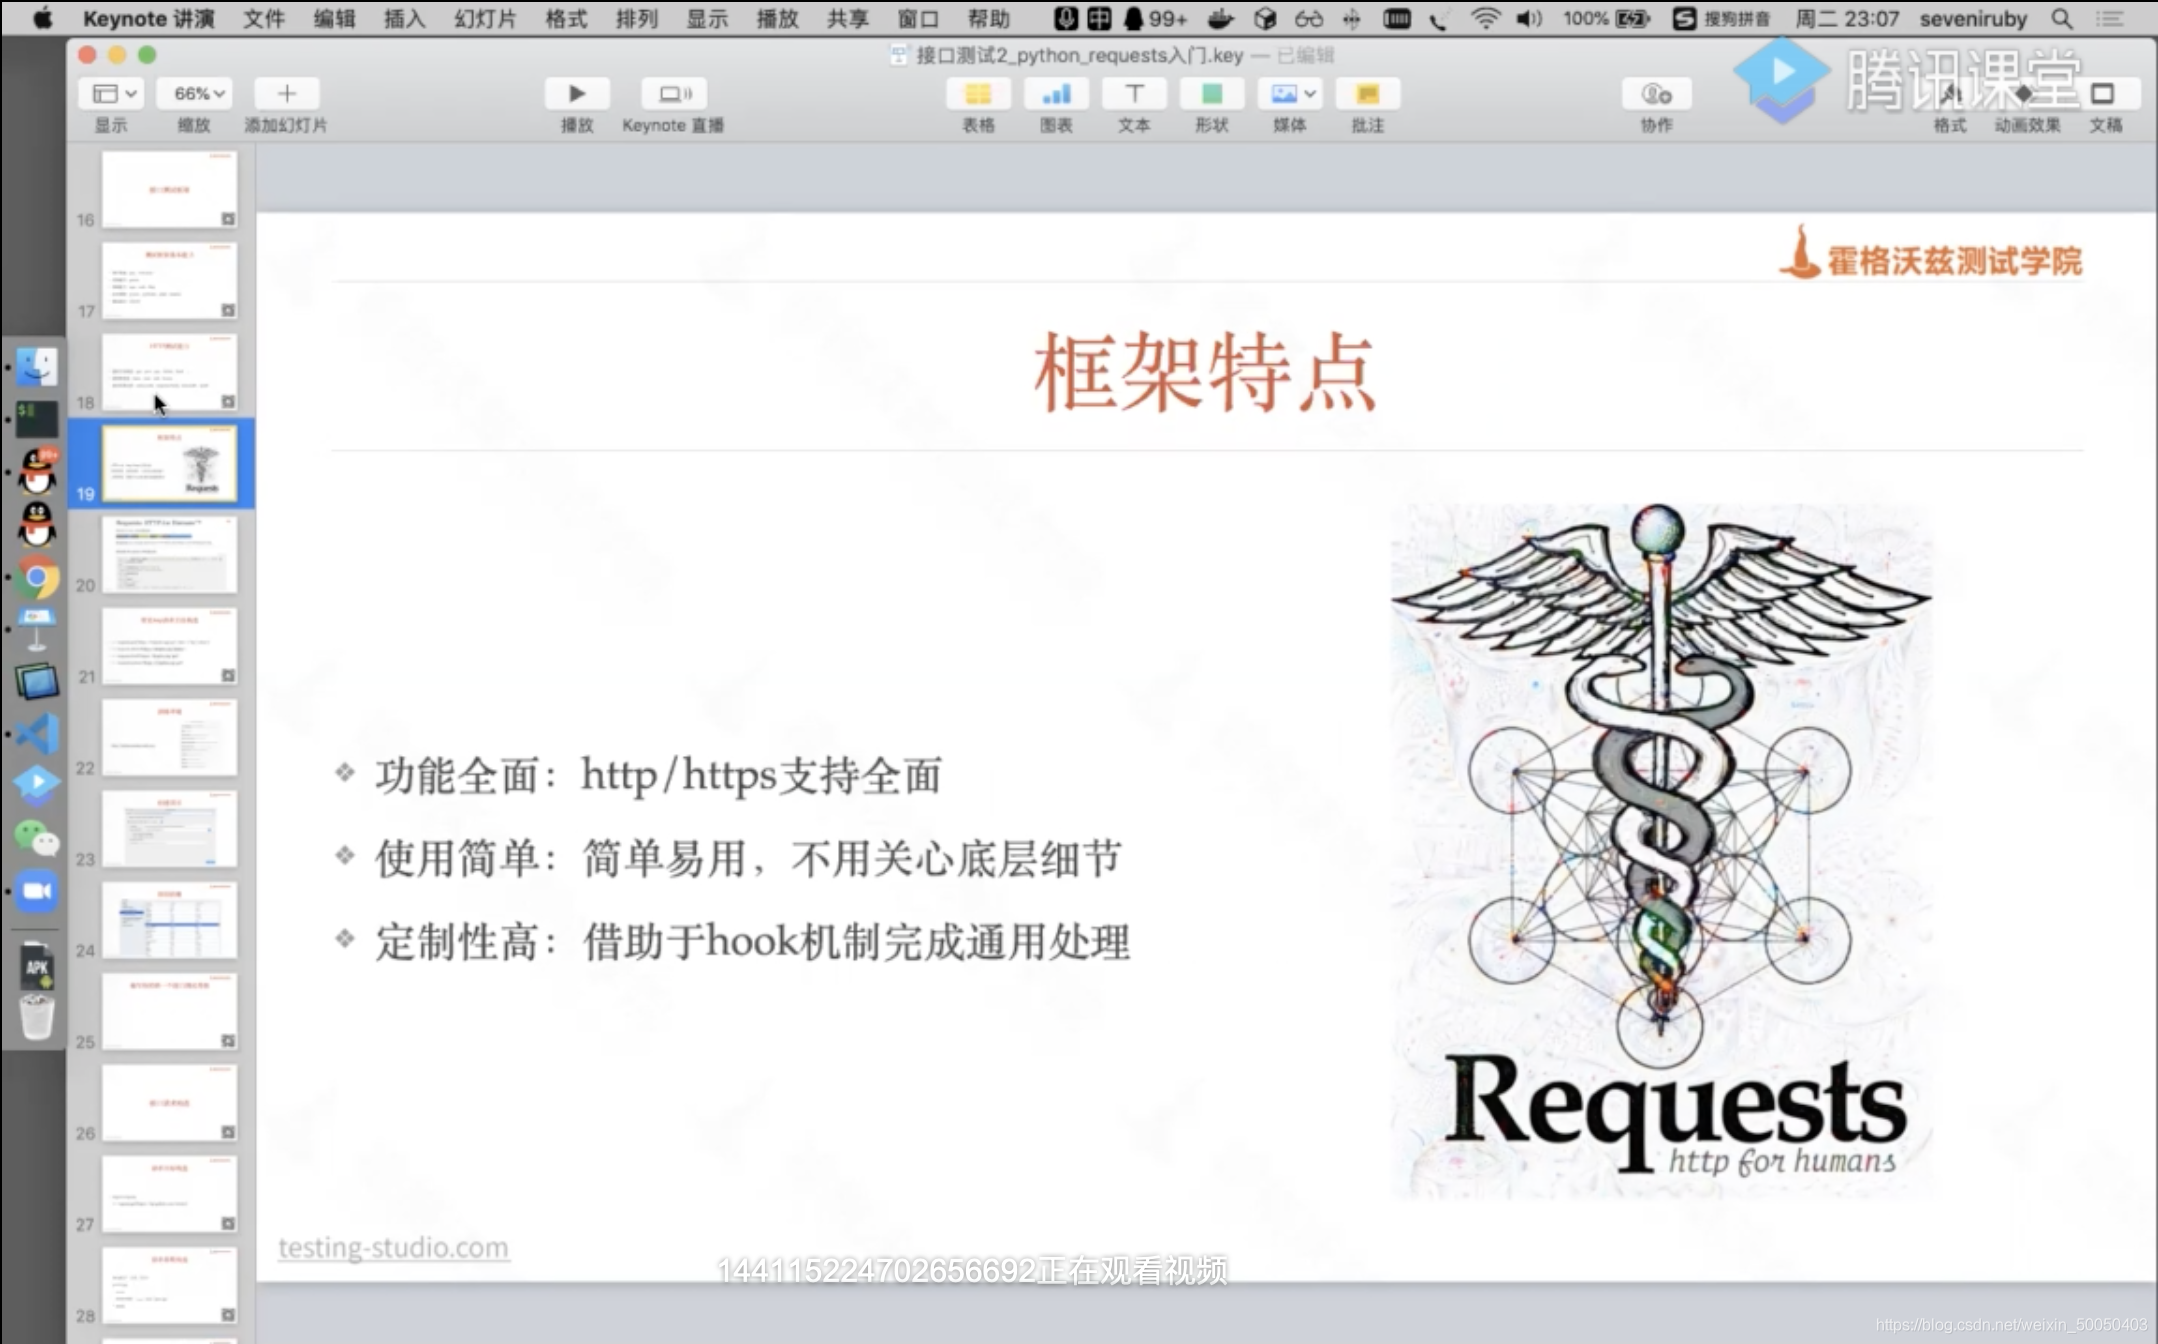Insert a chart with 图表 icon
Image resolution: width=2158 pixels, height=1344 pixels.
coord(1055,94)
